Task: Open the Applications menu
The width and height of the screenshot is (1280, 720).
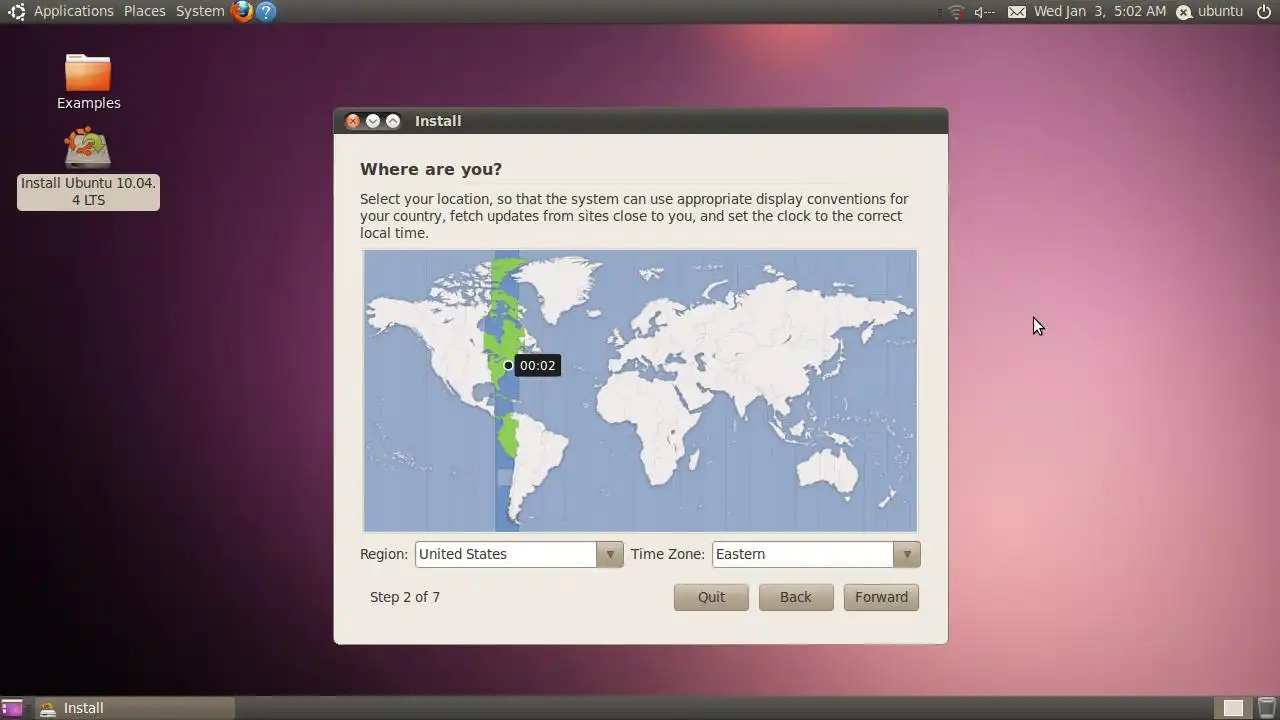Action: (x=73, y=11)
